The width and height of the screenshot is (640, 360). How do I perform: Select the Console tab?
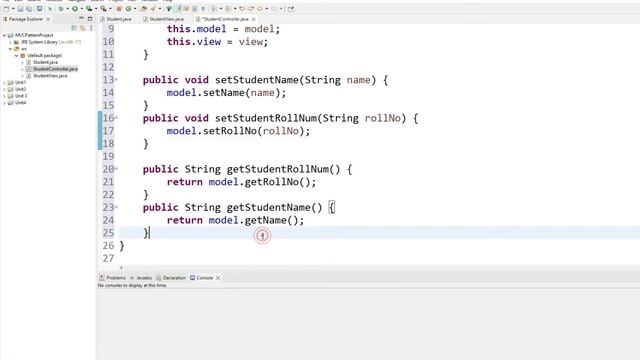(202, 278)
